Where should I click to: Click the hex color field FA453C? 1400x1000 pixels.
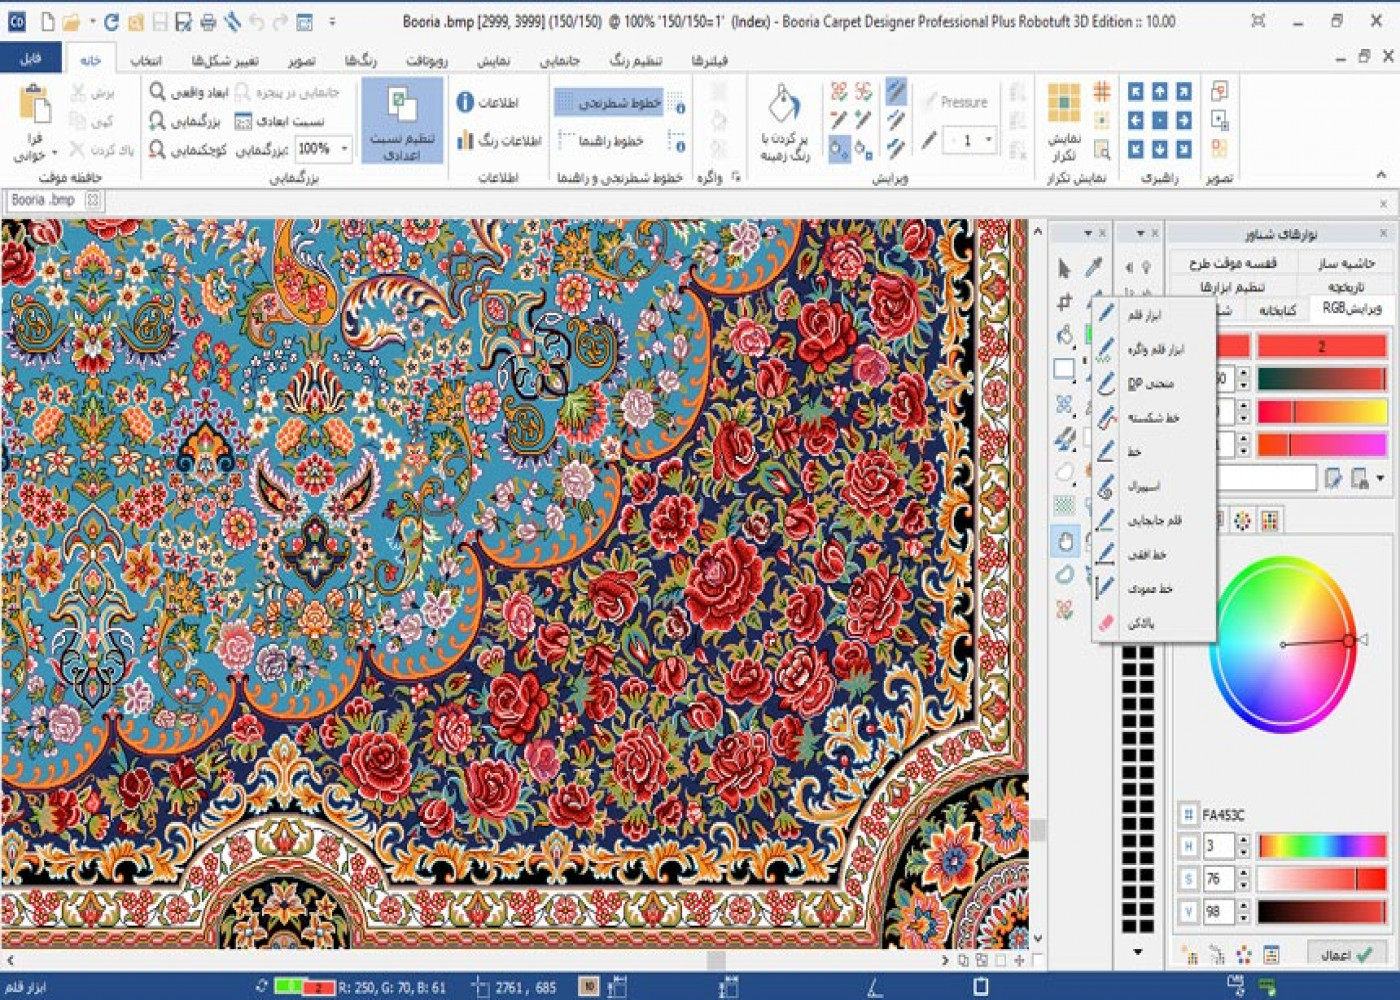pyautogui.click(x=1224, y=814)
